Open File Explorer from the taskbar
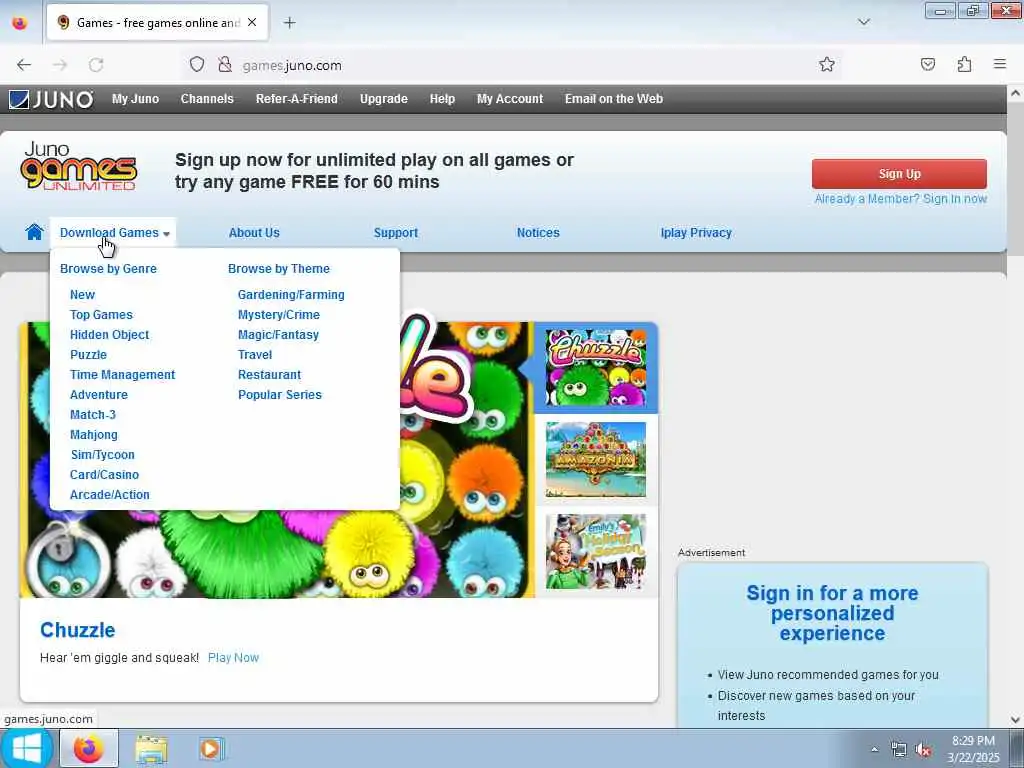 coord(152,749)
